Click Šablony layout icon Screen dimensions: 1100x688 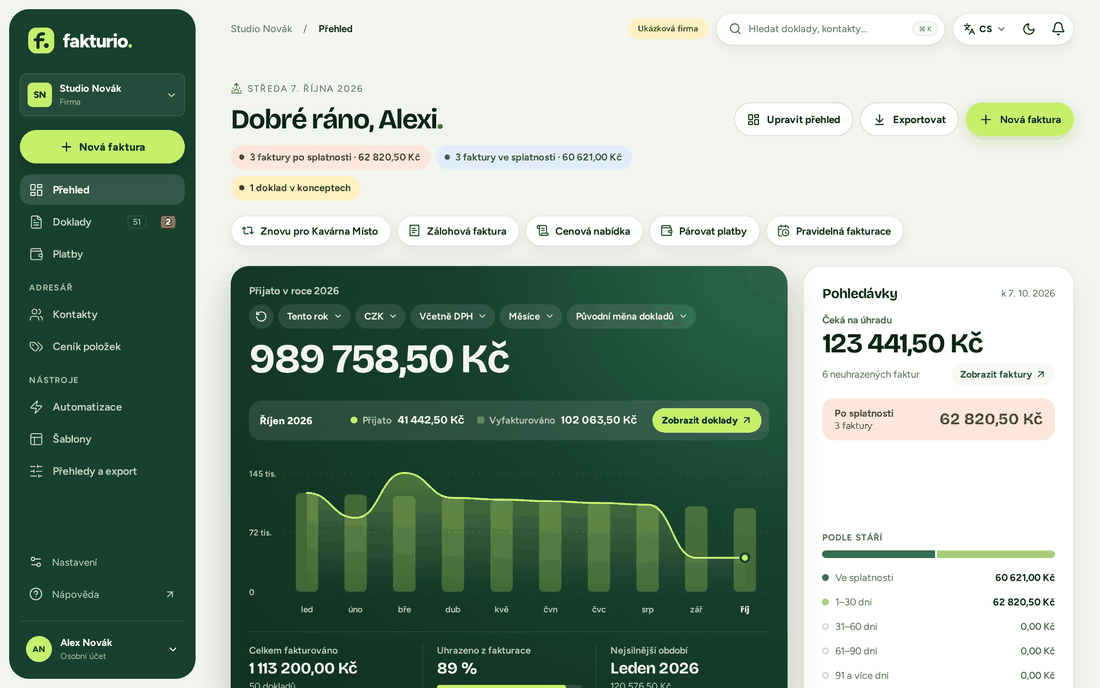(x=36, y=440)
